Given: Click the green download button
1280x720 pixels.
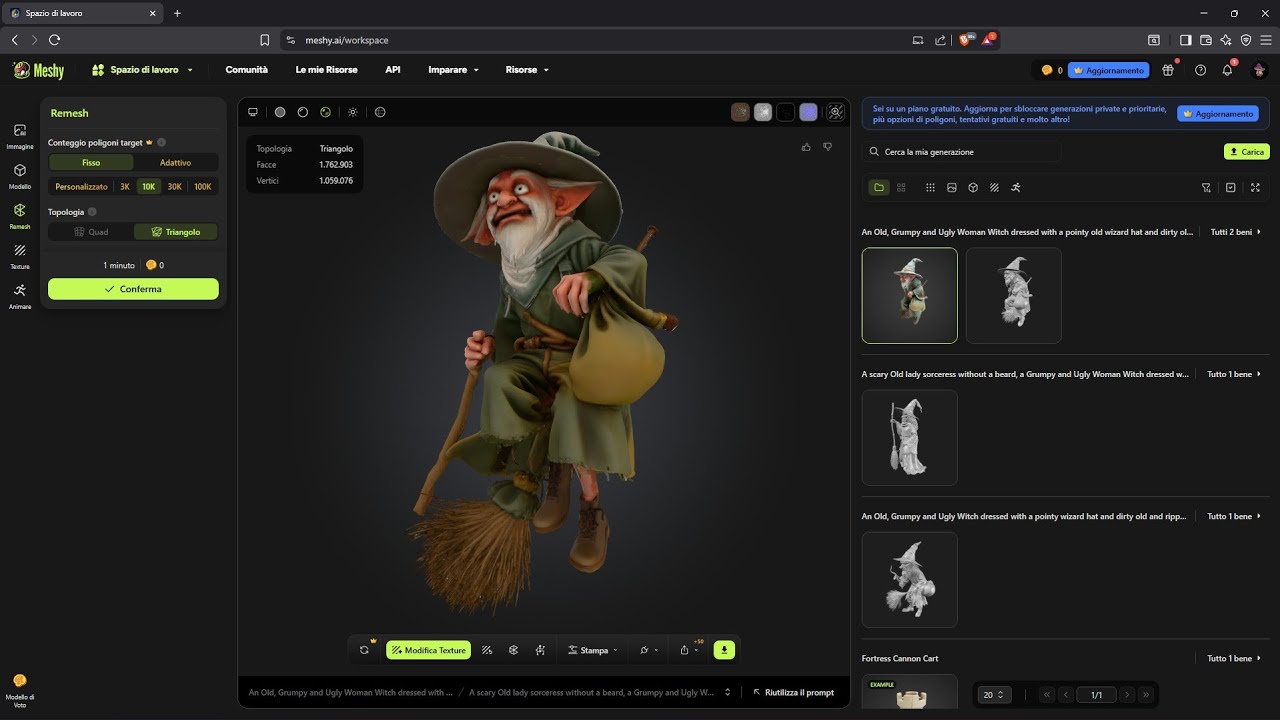Looking at the screenshot, I should tap(724, 650).
